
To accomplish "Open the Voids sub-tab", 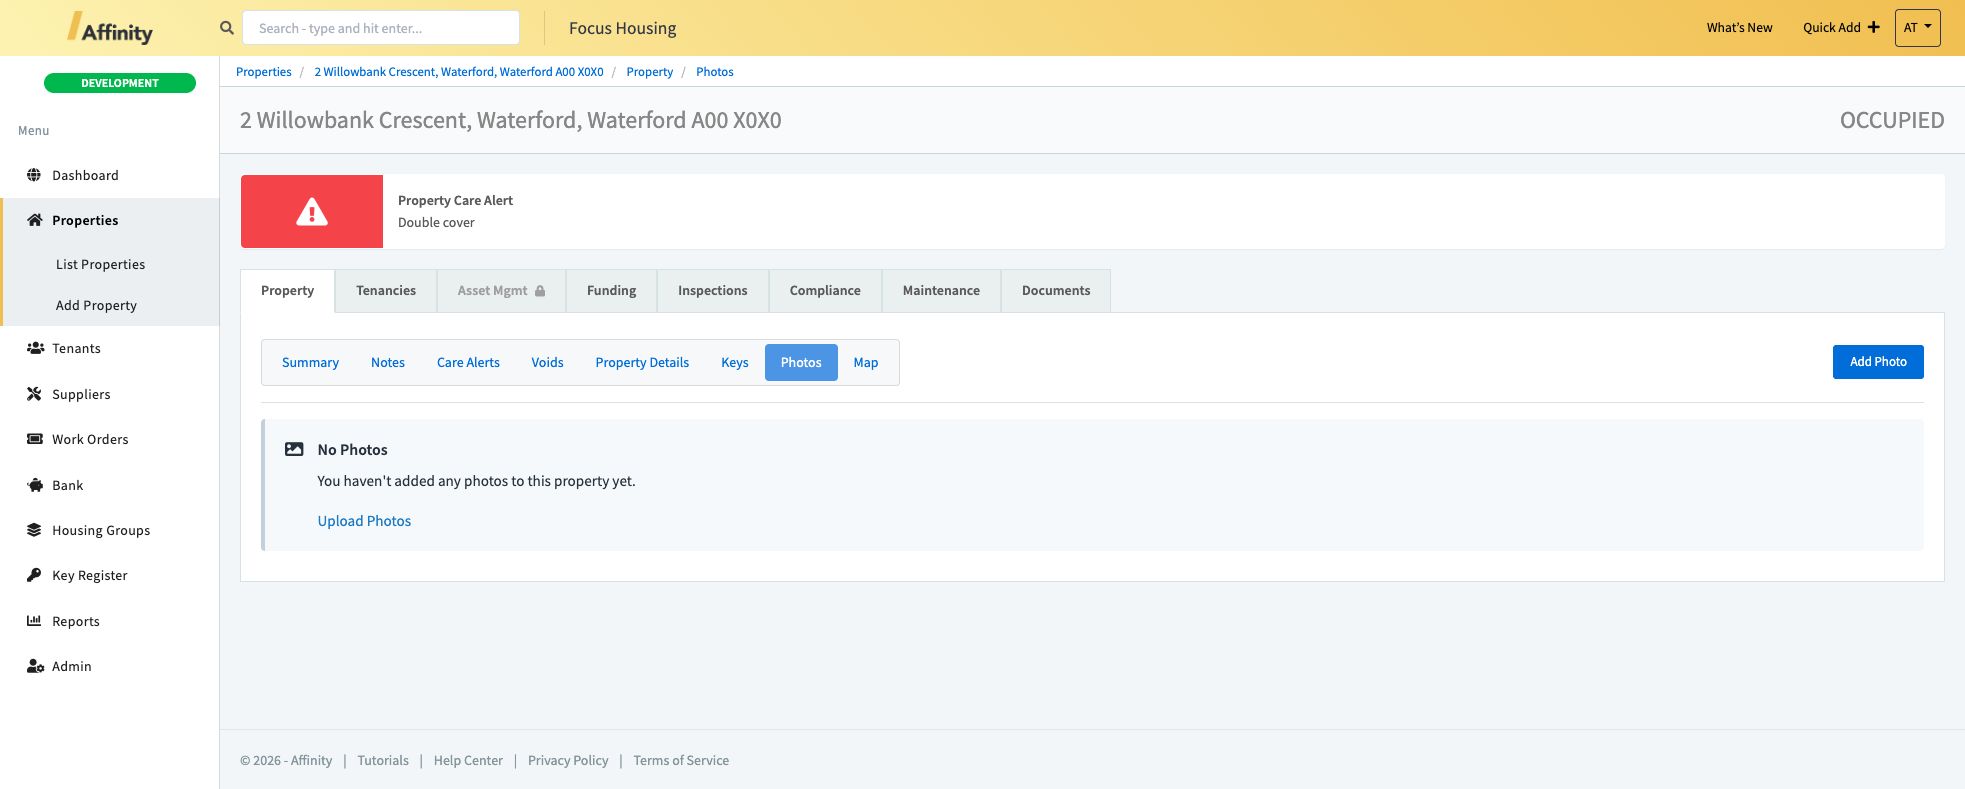I will [547, 363].
